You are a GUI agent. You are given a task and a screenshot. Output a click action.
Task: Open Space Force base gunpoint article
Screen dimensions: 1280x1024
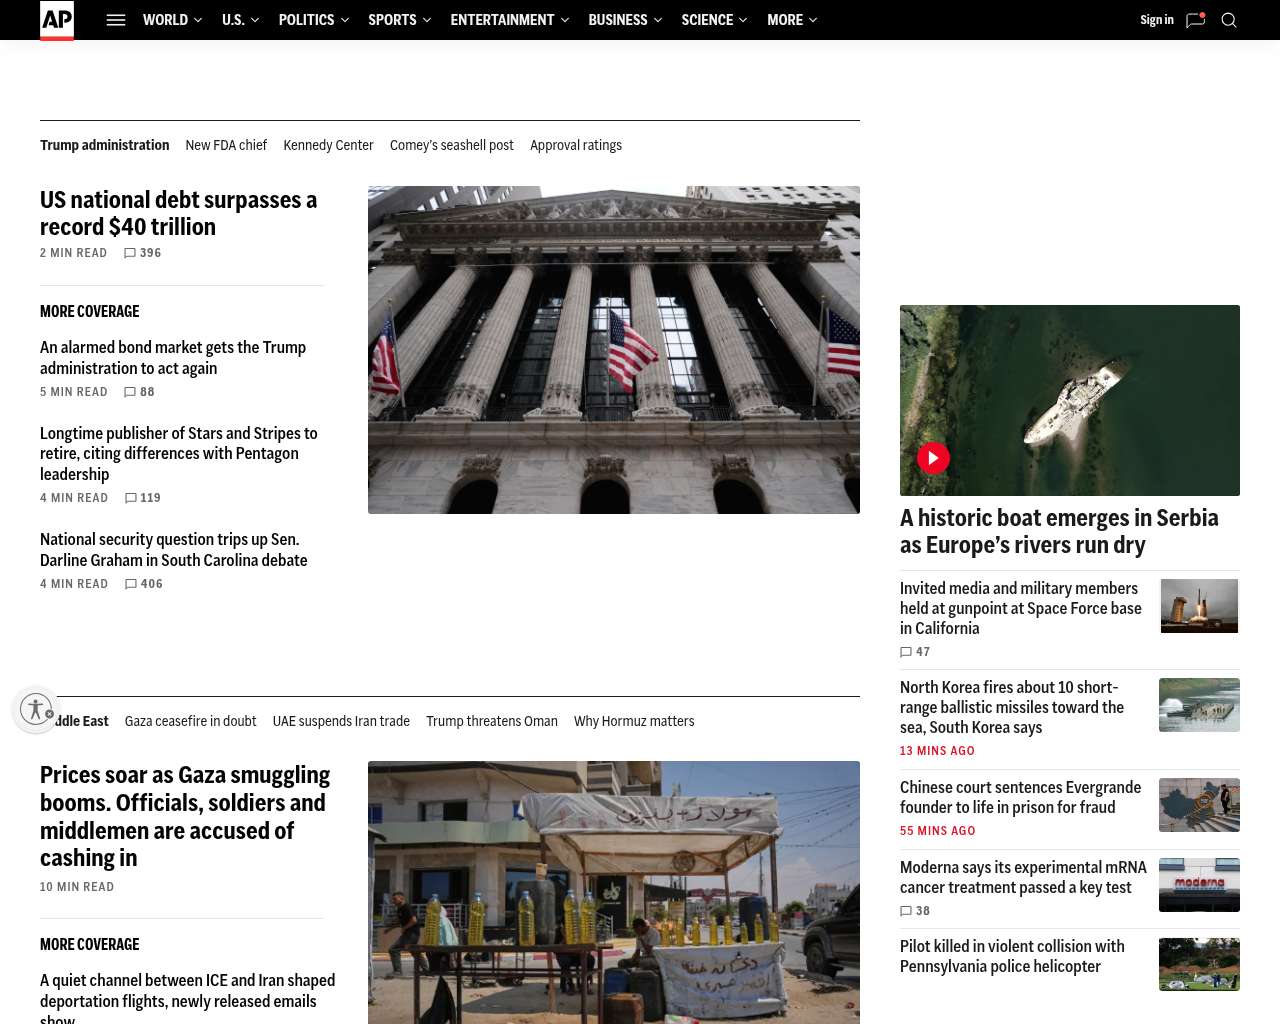[x=1021, y=608]
